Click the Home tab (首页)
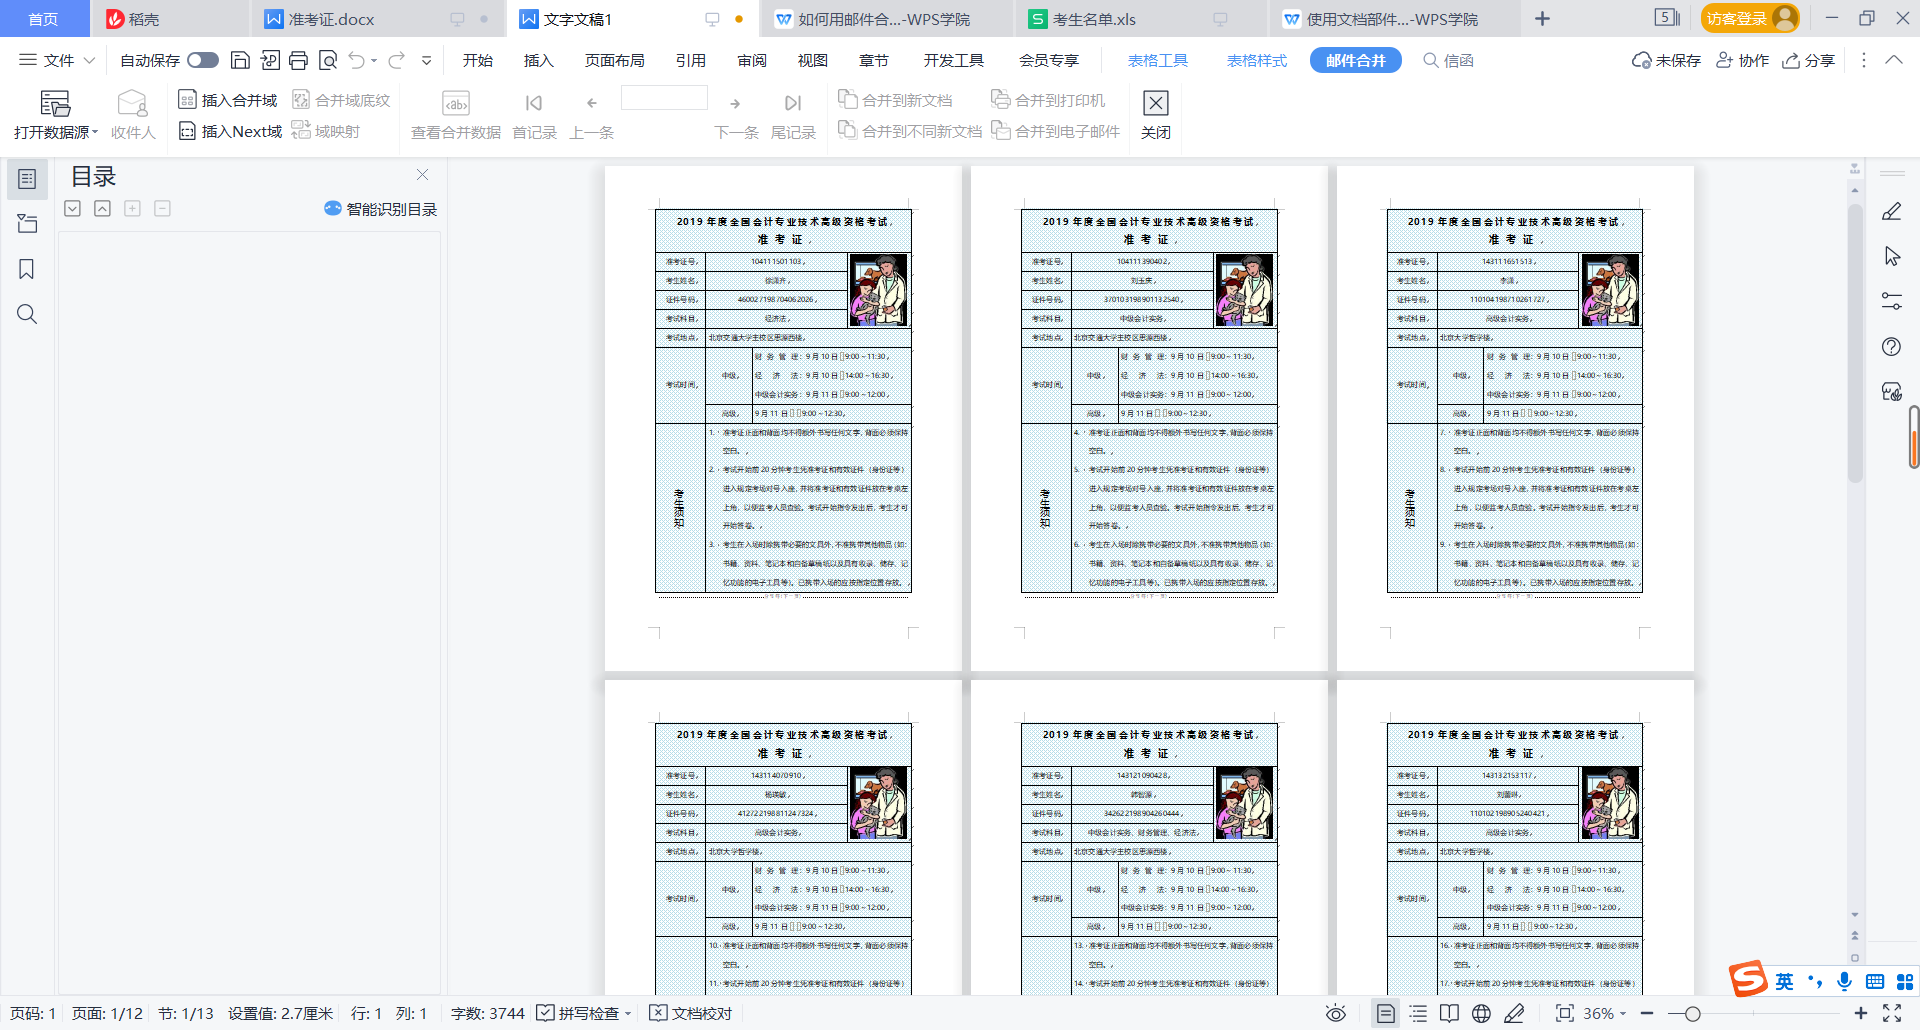Screen dimensions: 1920x1030 coord(43,19)
